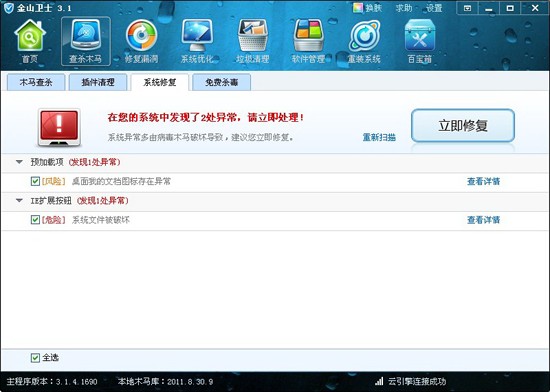Uncheck the 系统文件被破坏 item
This screenshot has width=550, height=392.
pos(35,220)
